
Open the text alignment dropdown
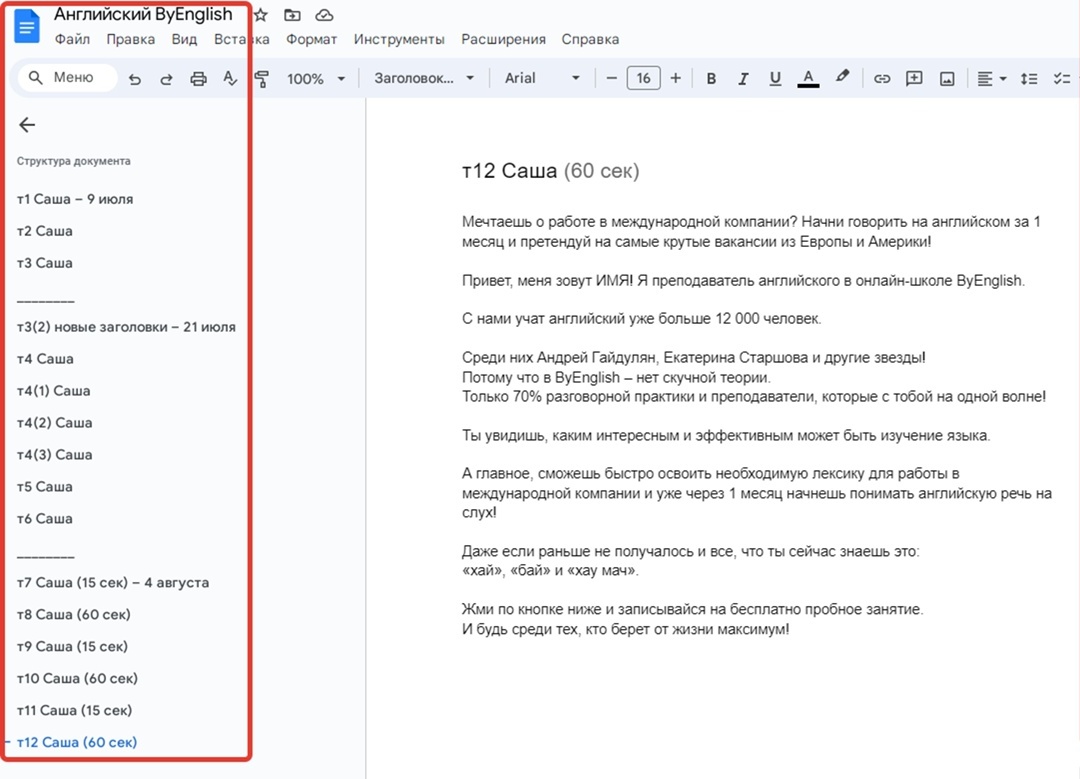pos(992,79)
